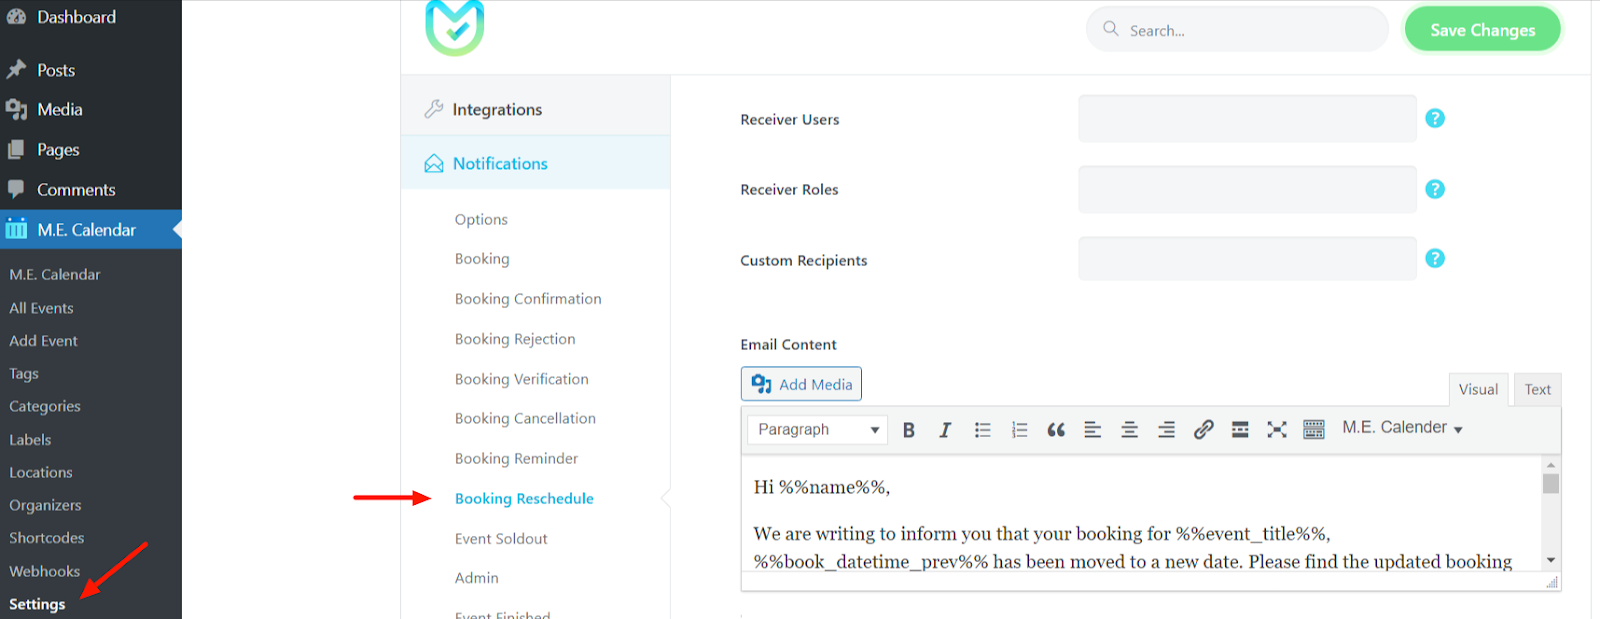Image resolution: width=1600 pixels, height=619 pixels.
Task: Insert a link with the chain icon
Action: click(1203, 430)
